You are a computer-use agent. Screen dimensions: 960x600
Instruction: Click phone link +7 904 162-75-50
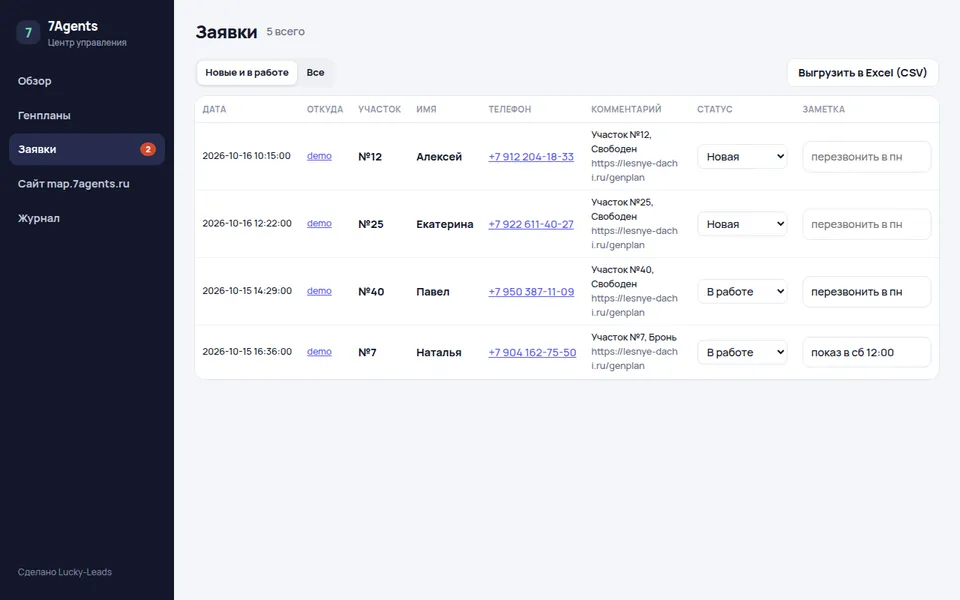[532, 352]
